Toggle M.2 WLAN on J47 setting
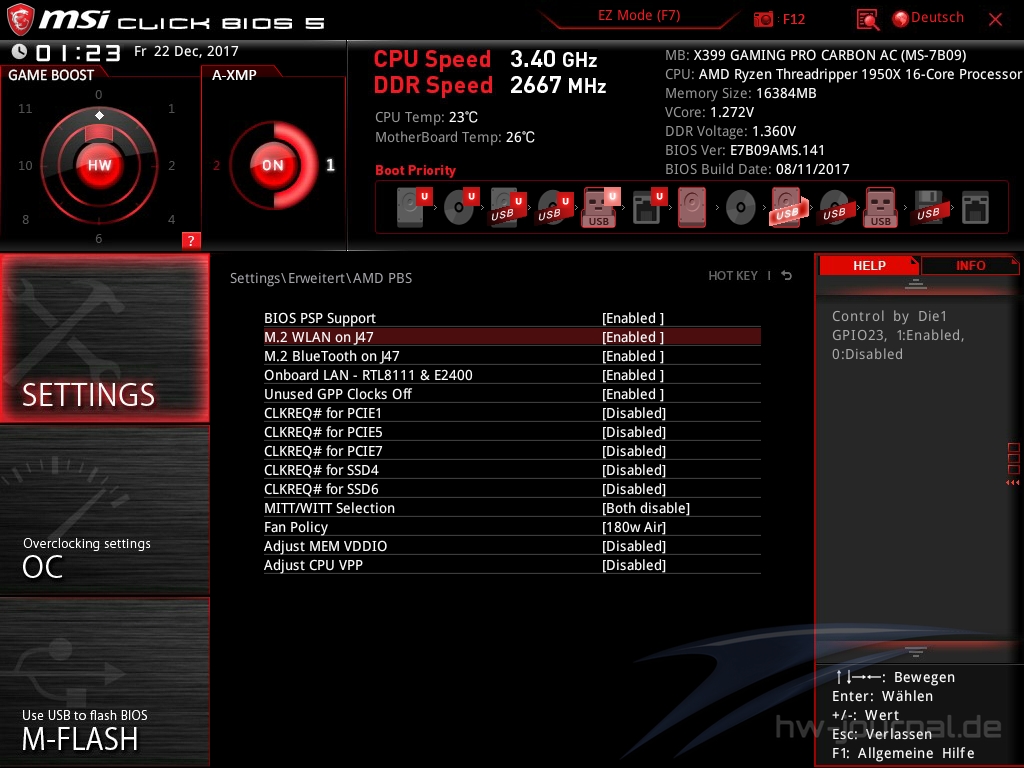 point(512,337)
